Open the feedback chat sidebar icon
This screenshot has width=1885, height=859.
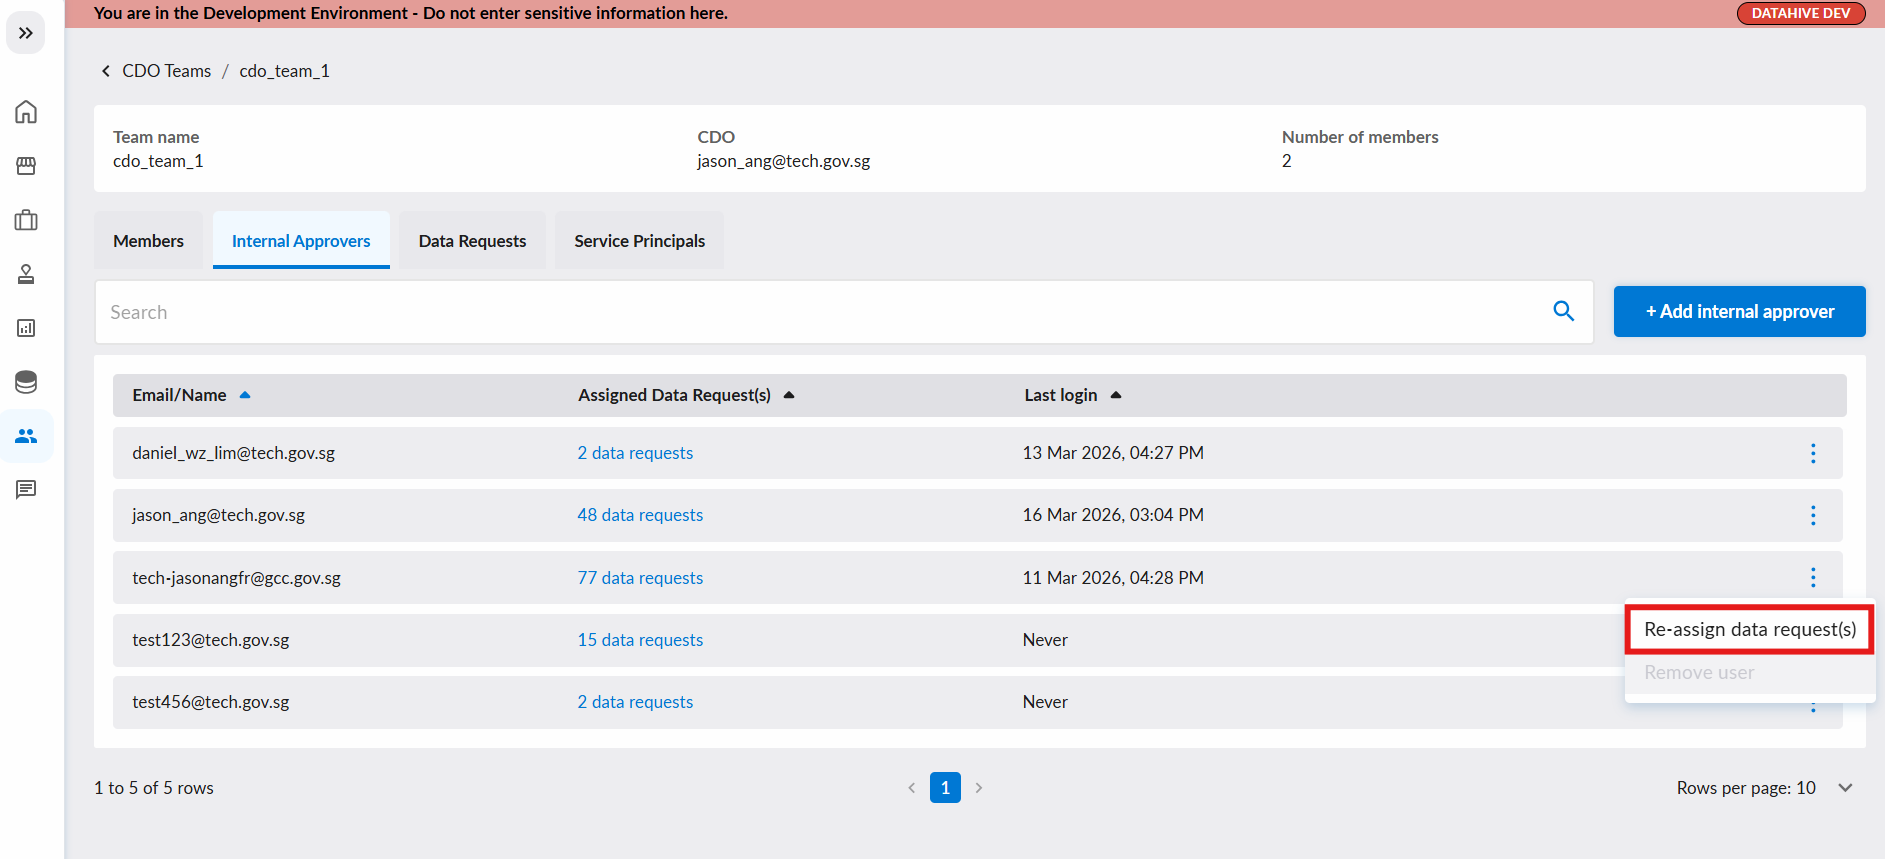click(x=26, y=489)
